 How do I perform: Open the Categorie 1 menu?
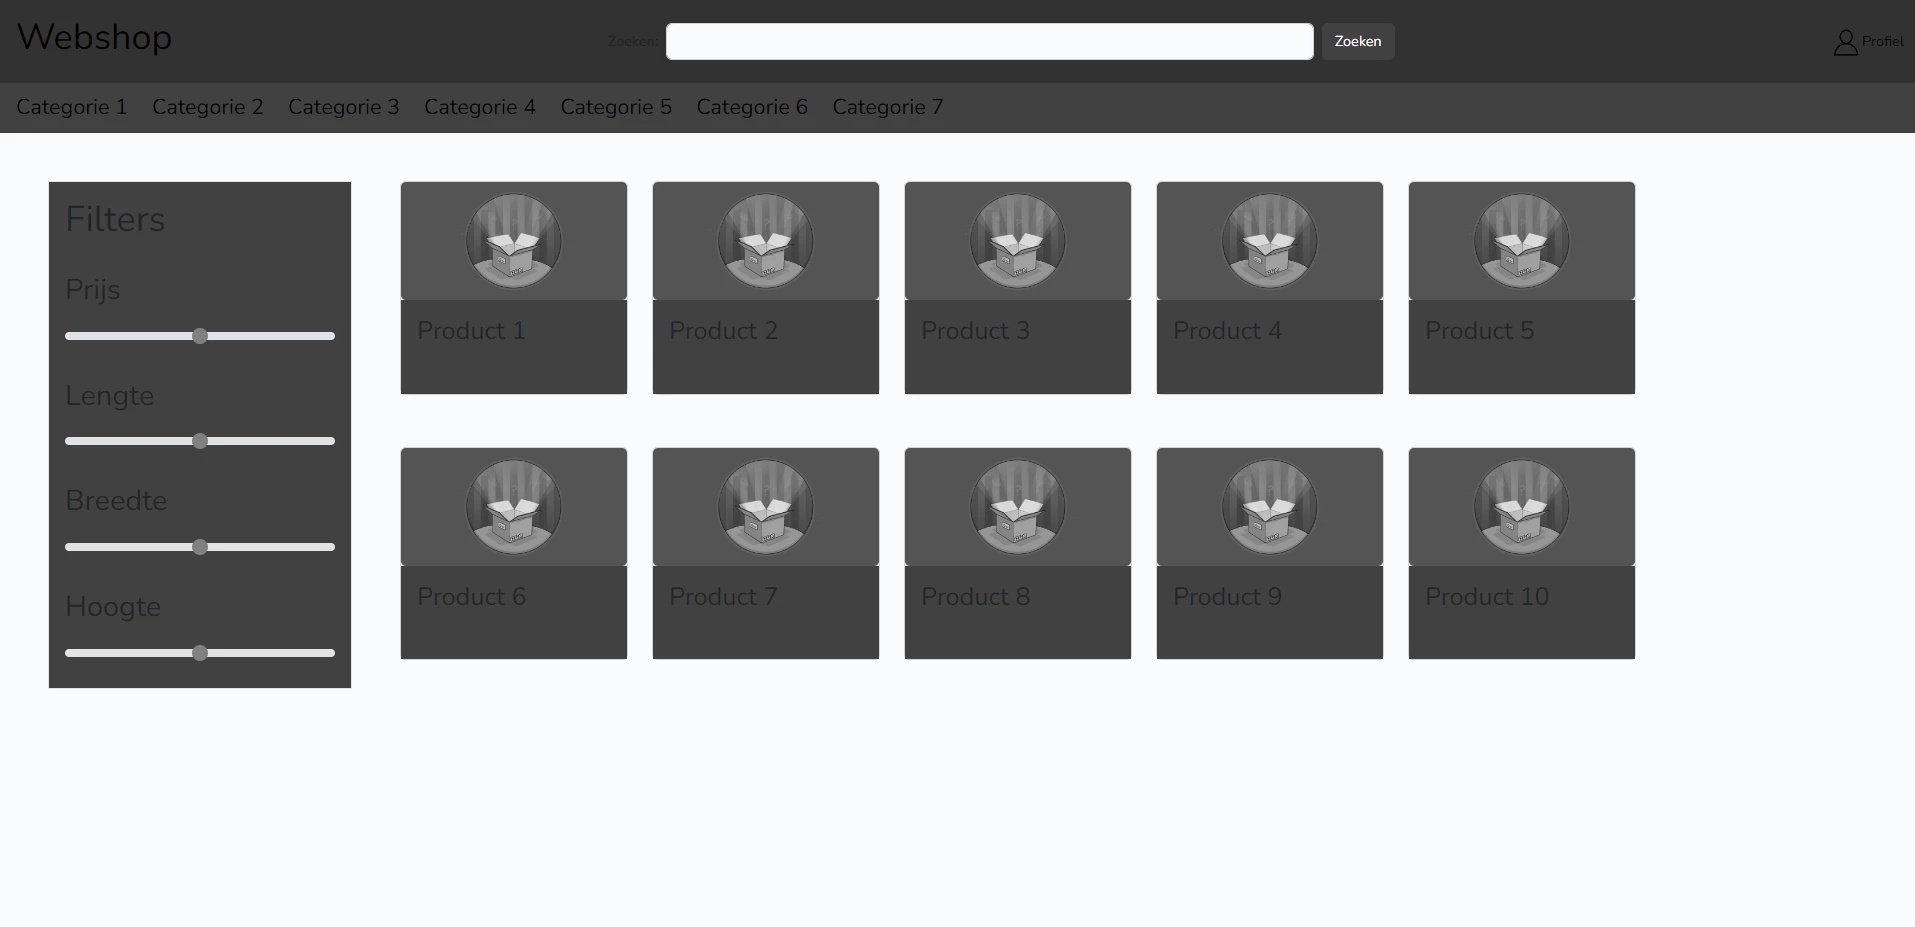[x=71, y=107]
